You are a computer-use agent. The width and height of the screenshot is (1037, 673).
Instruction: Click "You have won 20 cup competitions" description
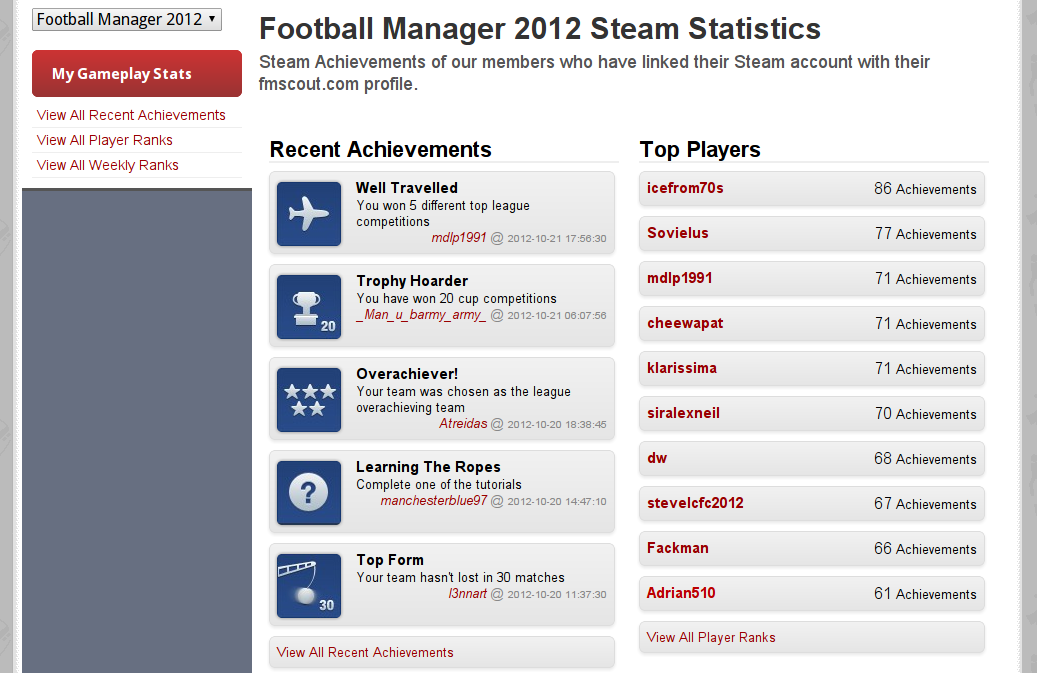456,299
